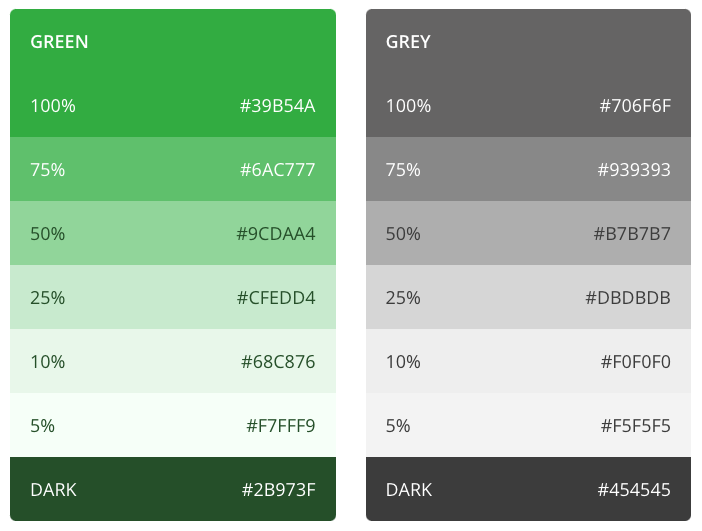Viewport: 702px width, 531px height.
Task: Click the GREY palette heading
Action: [408, 42]
